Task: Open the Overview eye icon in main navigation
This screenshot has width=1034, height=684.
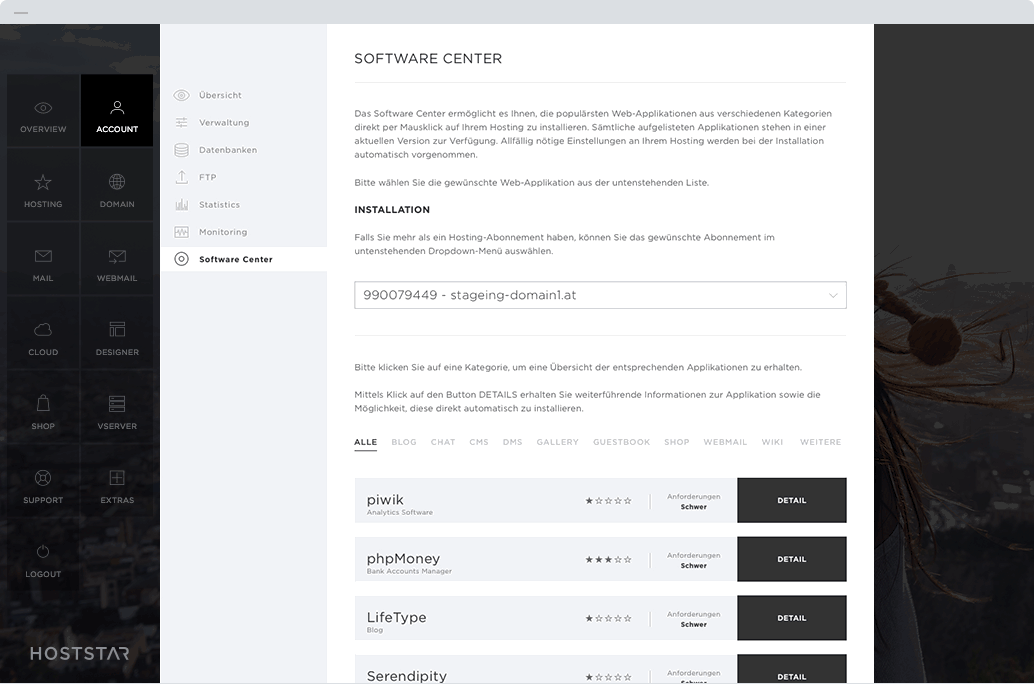Action: click(43, 108)
